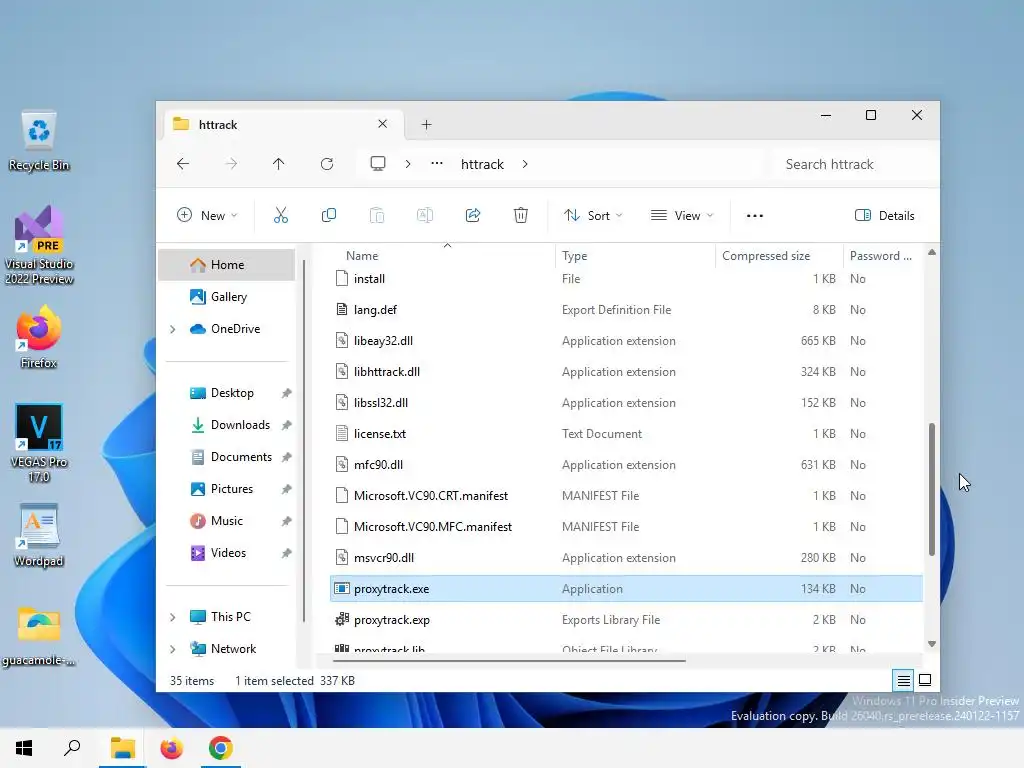Show hidden path with address bar ellipsis

tap(437, 164)
